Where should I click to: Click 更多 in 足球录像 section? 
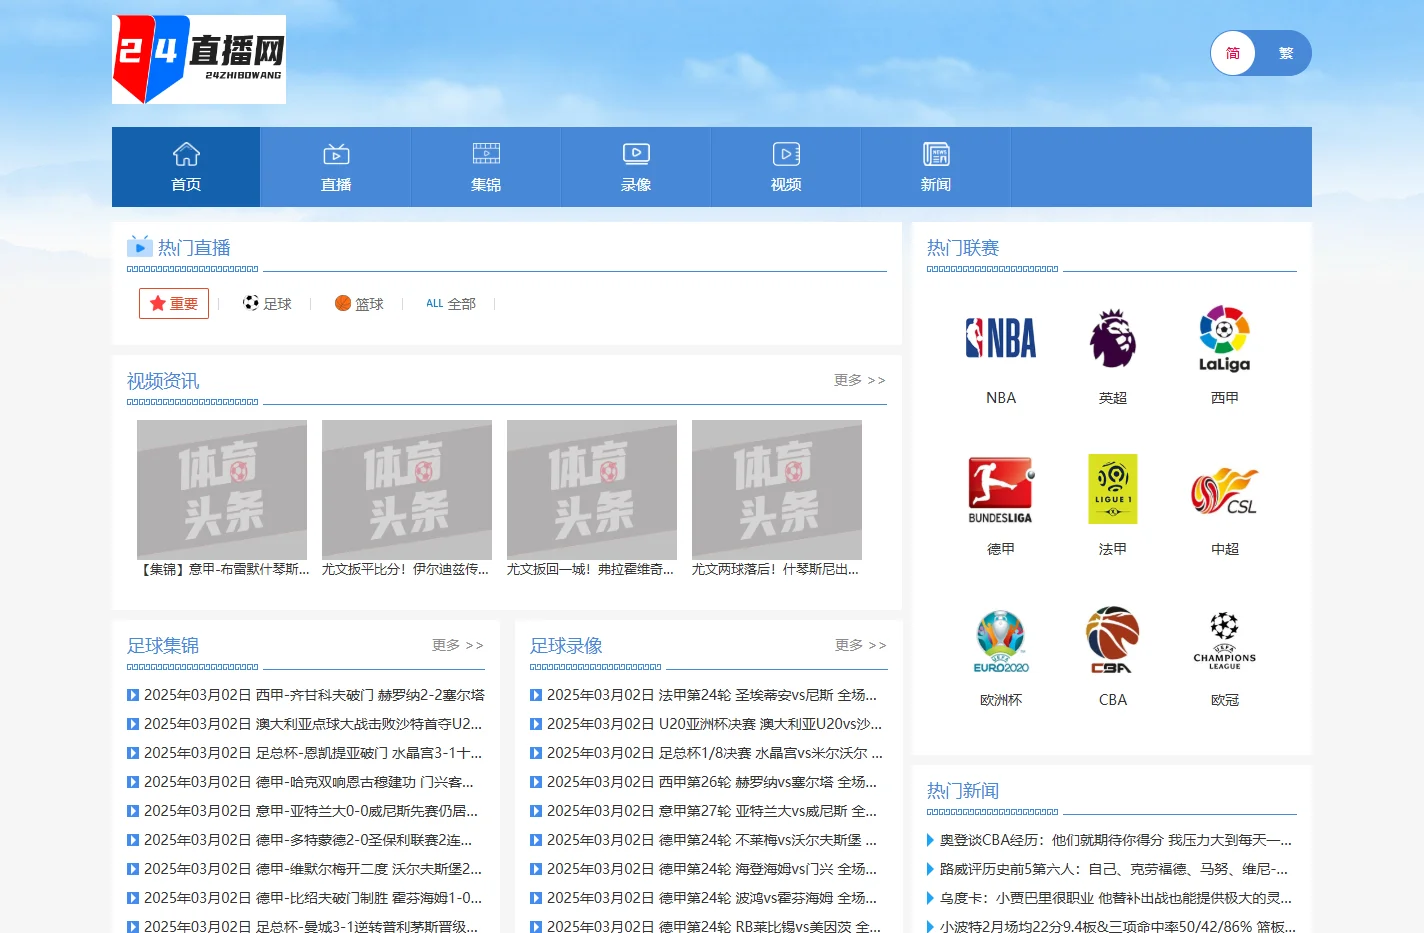[861, 645]
